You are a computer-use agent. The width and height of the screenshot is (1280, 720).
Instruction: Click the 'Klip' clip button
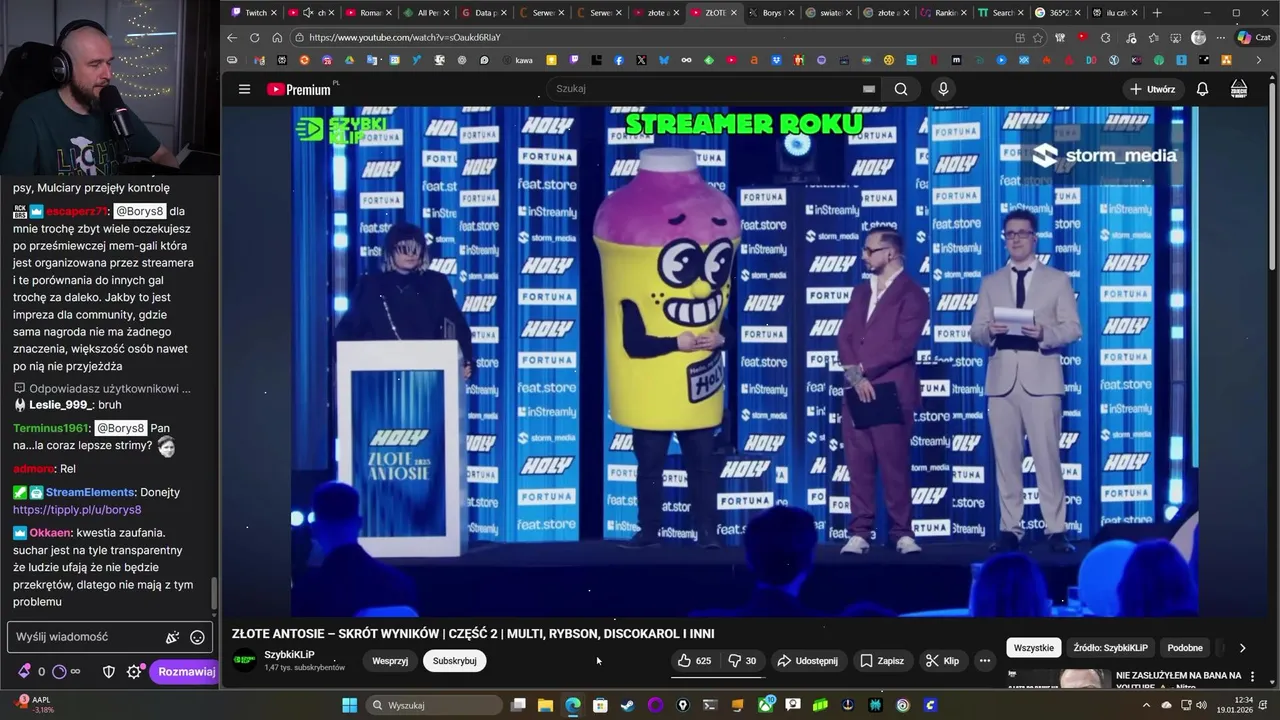click(x=943, y=661)
